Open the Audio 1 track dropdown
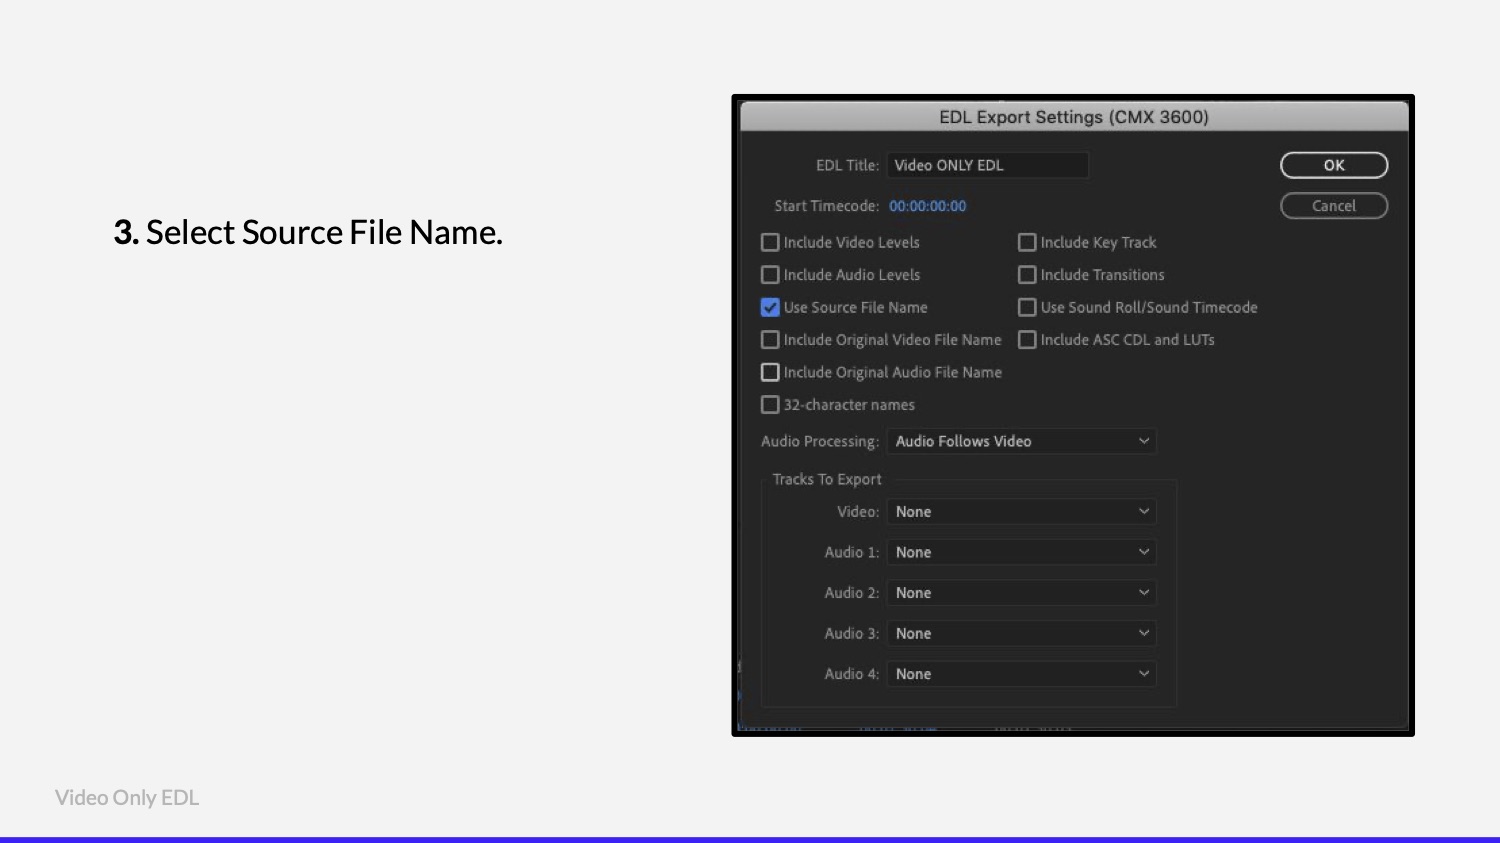This screenshot has height=843, width=1500. click(1021, 552)
